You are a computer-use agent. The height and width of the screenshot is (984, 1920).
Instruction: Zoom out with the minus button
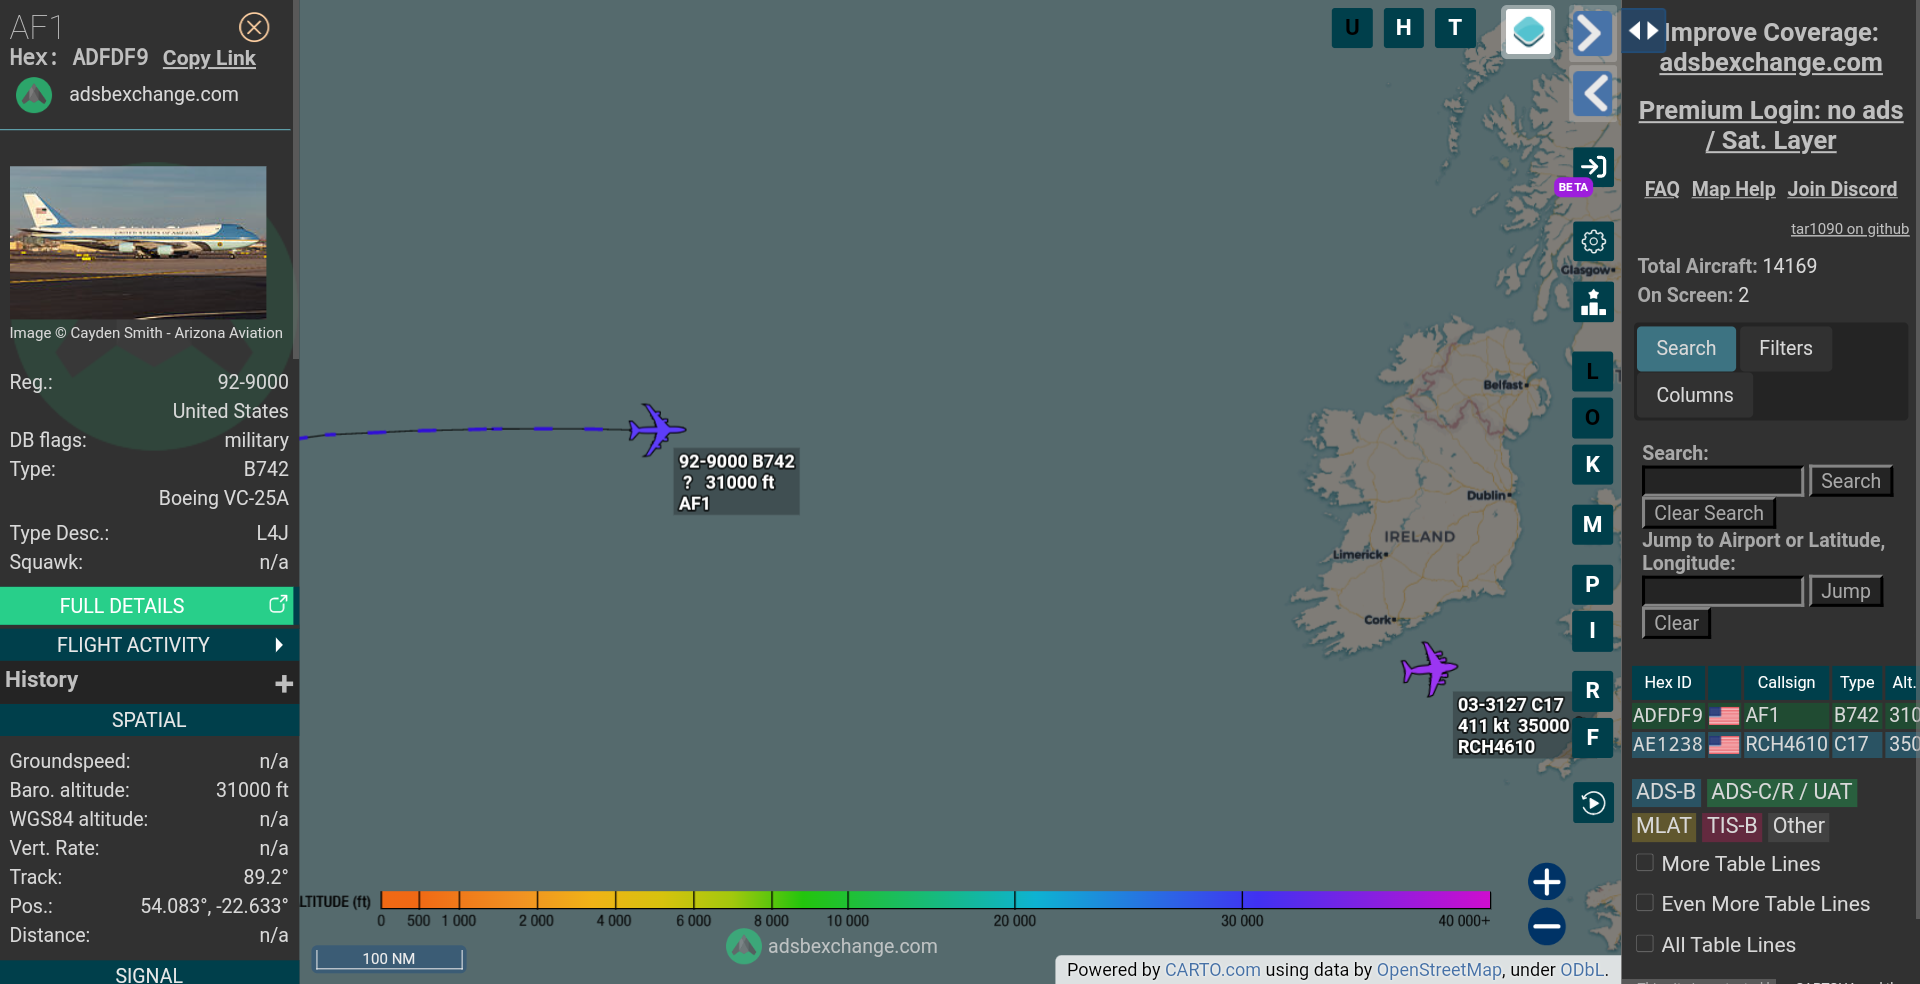pos(1546,927)
